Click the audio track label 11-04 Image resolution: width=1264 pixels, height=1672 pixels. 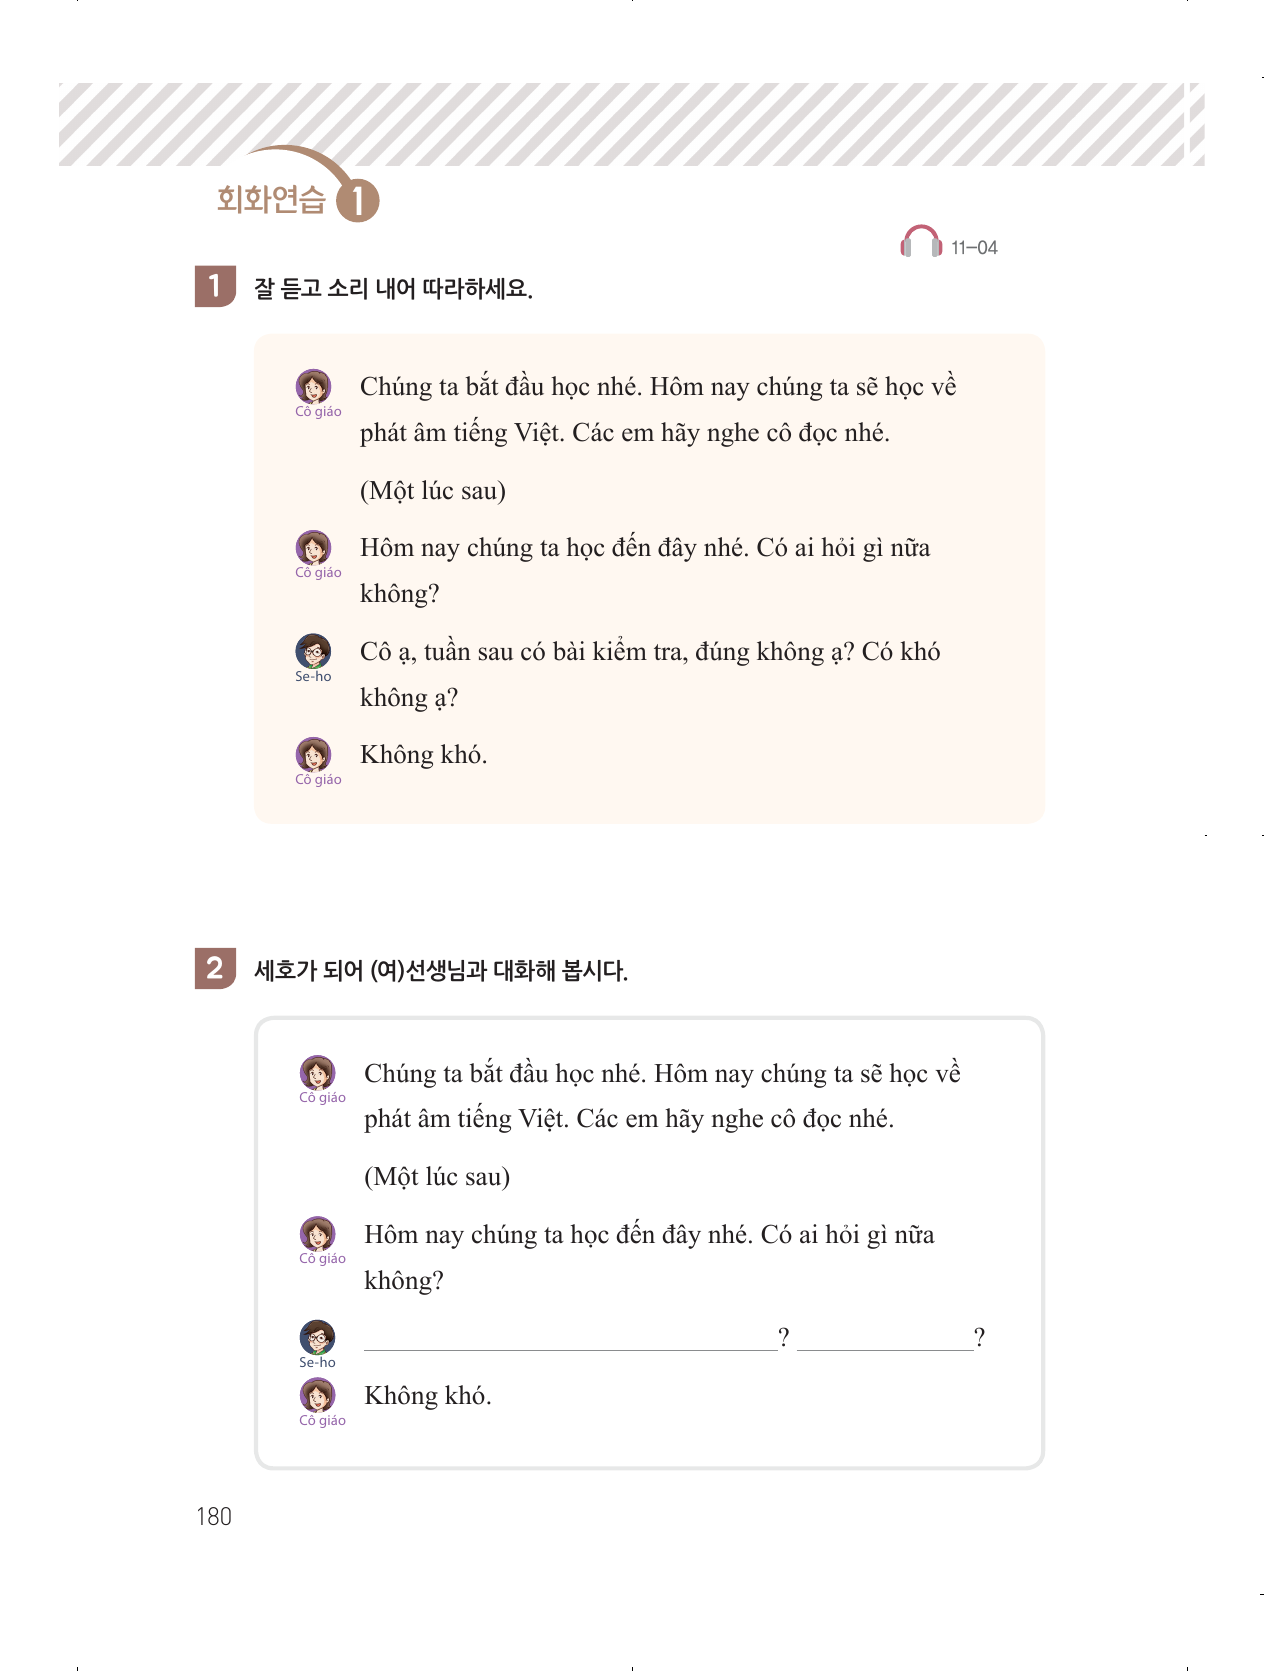[974, 248]
